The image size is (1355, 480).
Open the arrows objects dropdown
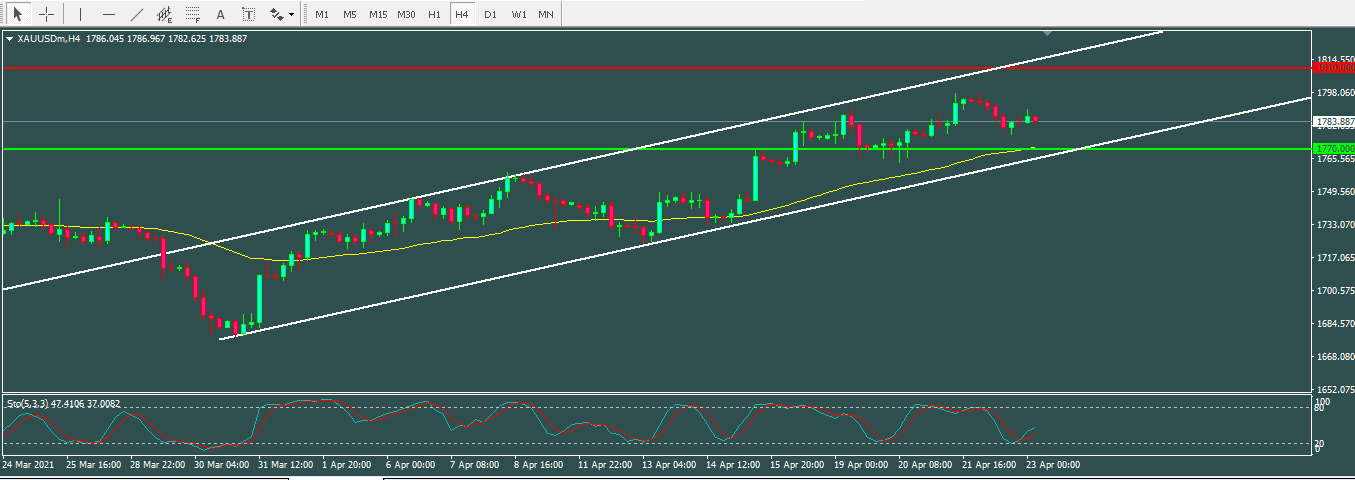click(282, 15)
